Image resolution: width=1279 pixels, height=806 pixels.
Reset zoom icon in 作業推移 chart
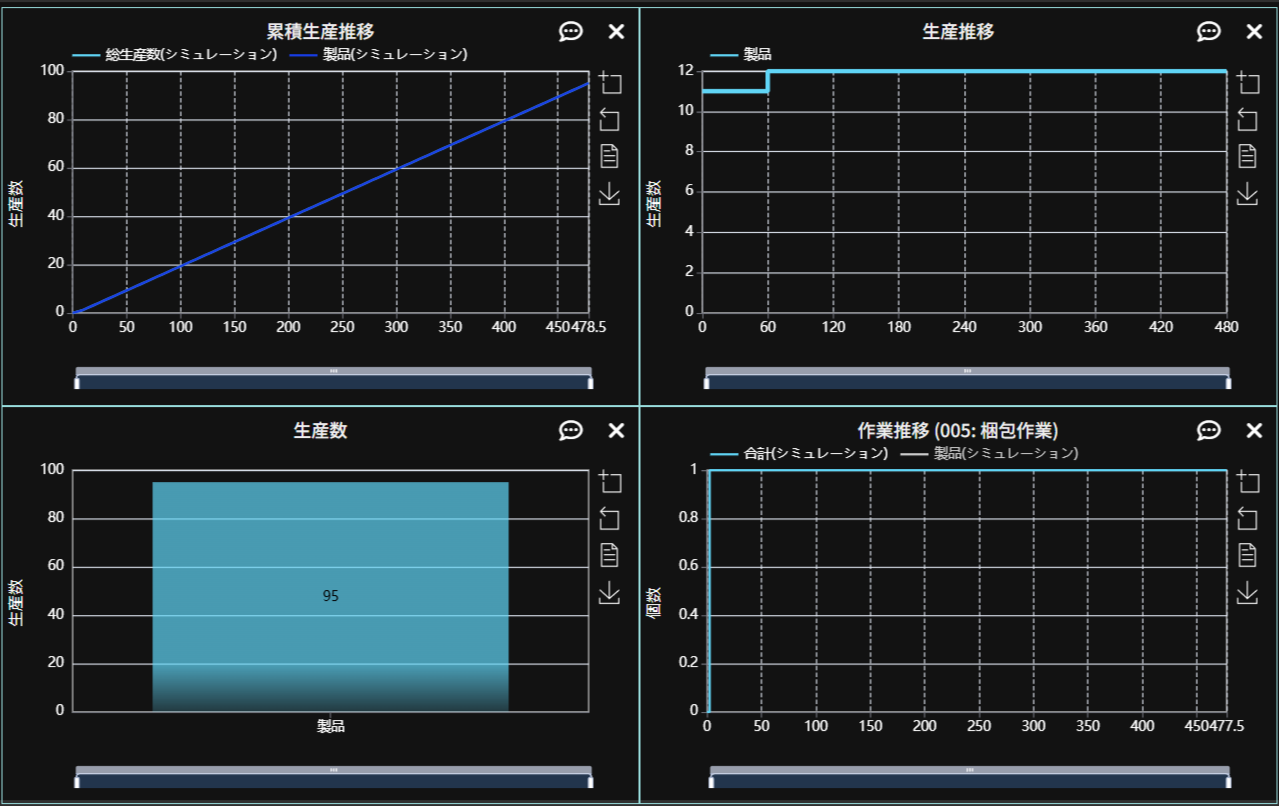tap(1247, 518)
